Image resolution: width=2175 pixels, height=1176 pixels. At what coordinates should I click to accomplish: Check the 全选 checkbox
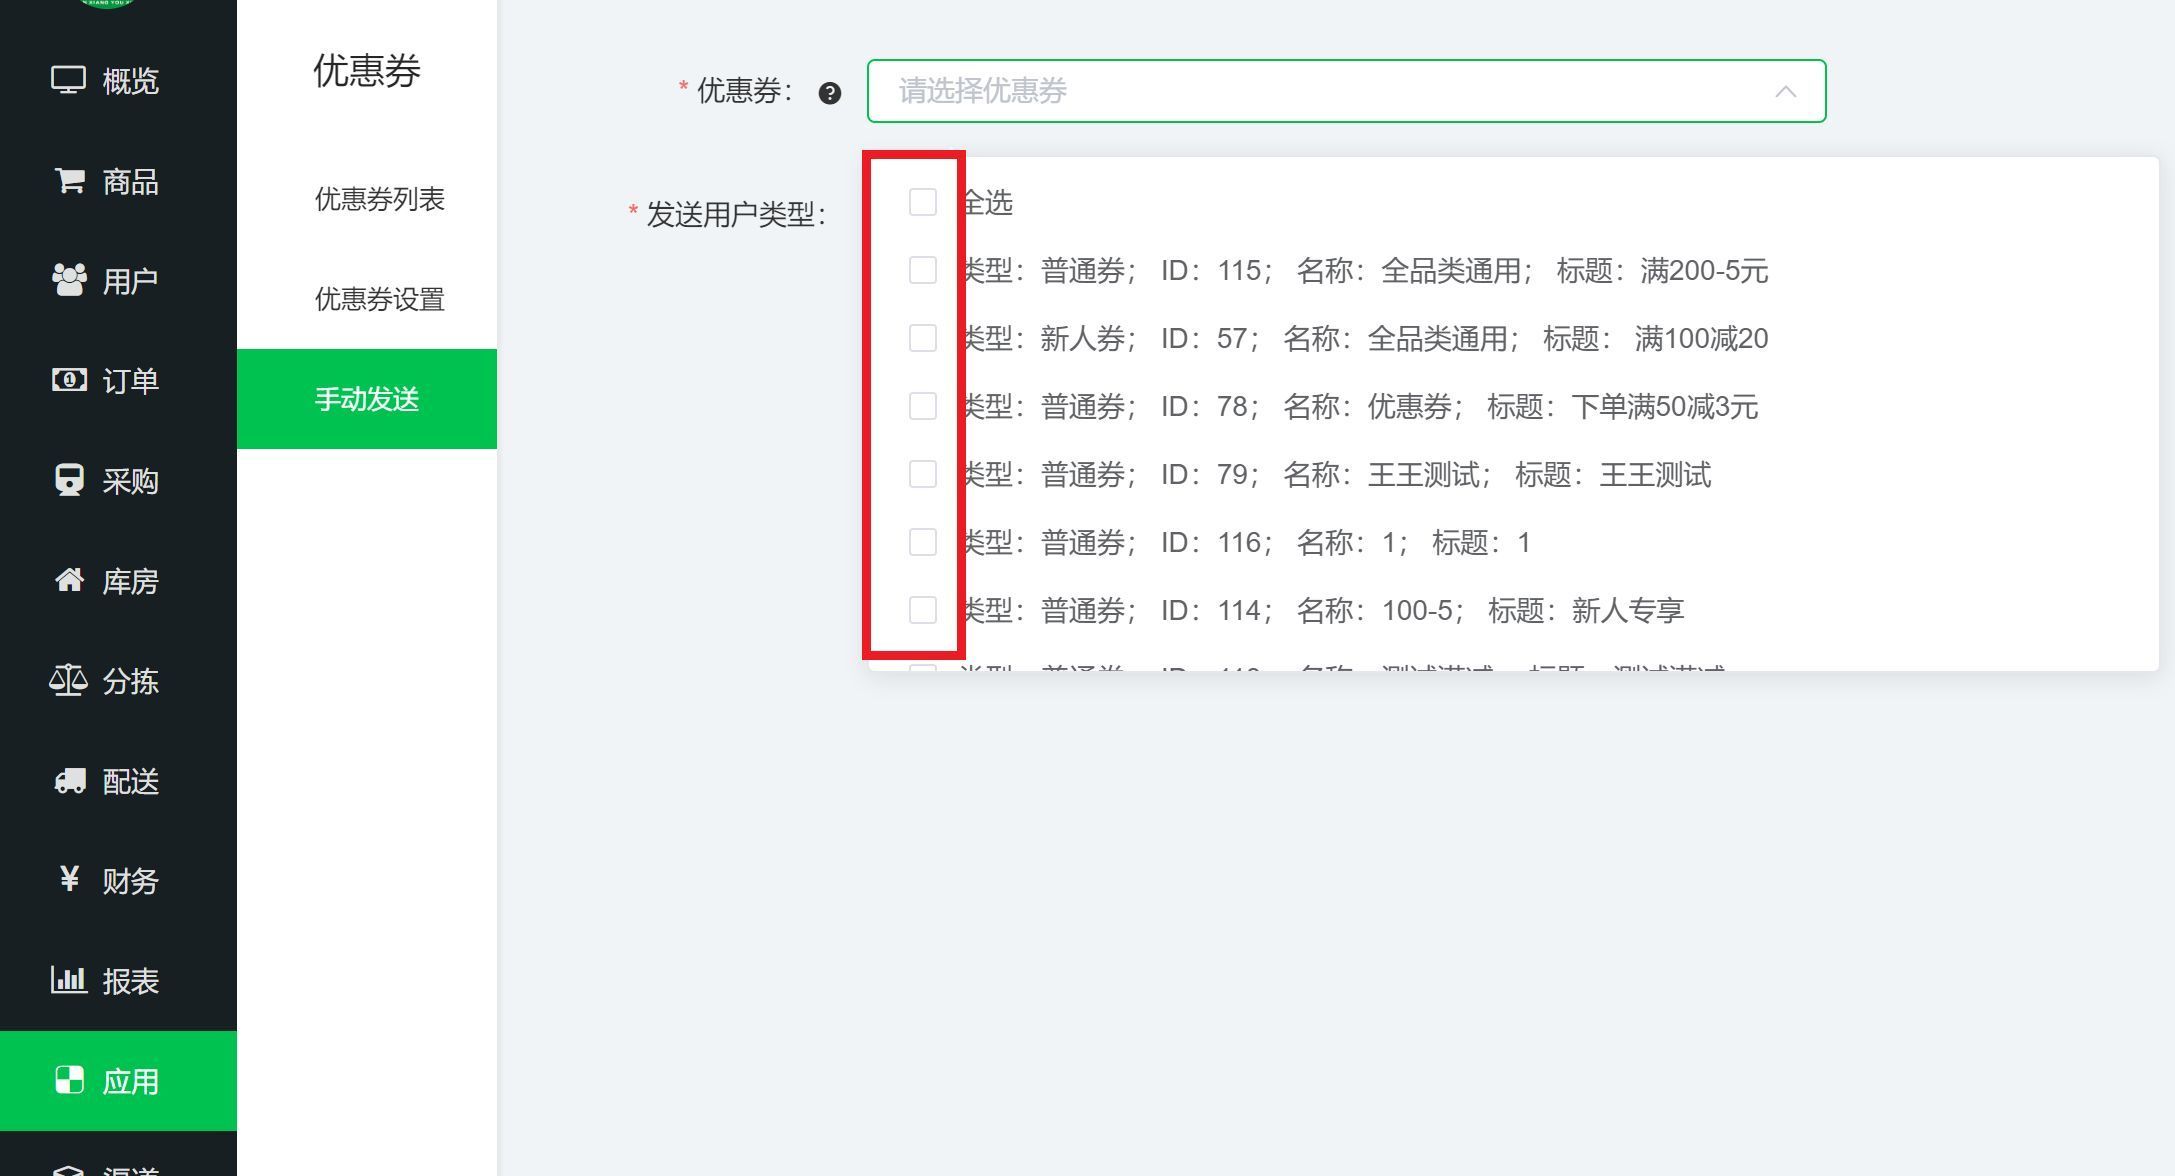pos(922,202)
